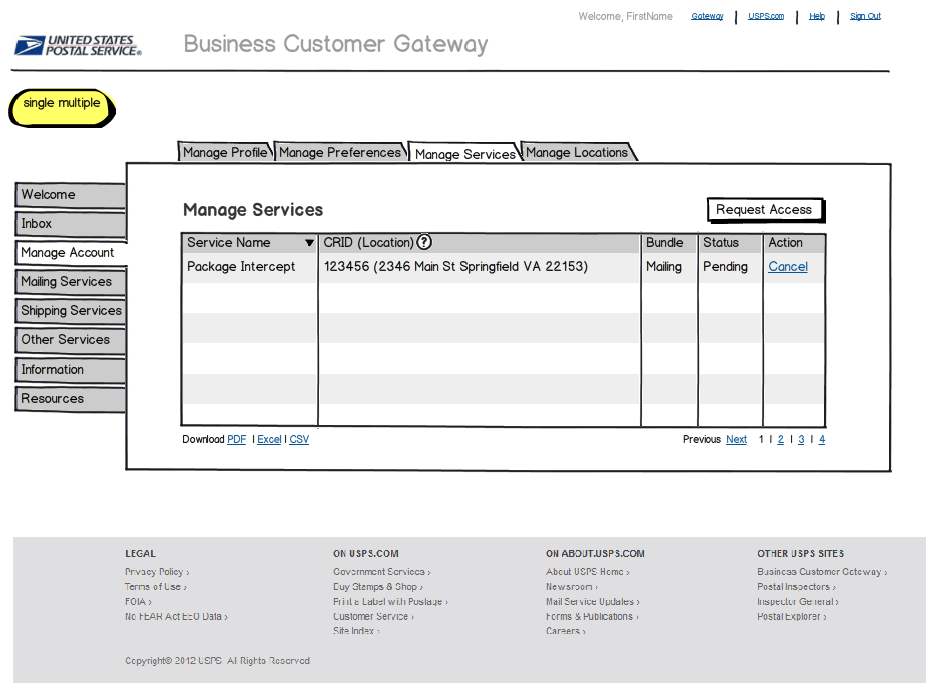Image resolution: width=934 pixels, height=691 pixels.
Task: Jump to results page 3
Action: coord(801,440)
